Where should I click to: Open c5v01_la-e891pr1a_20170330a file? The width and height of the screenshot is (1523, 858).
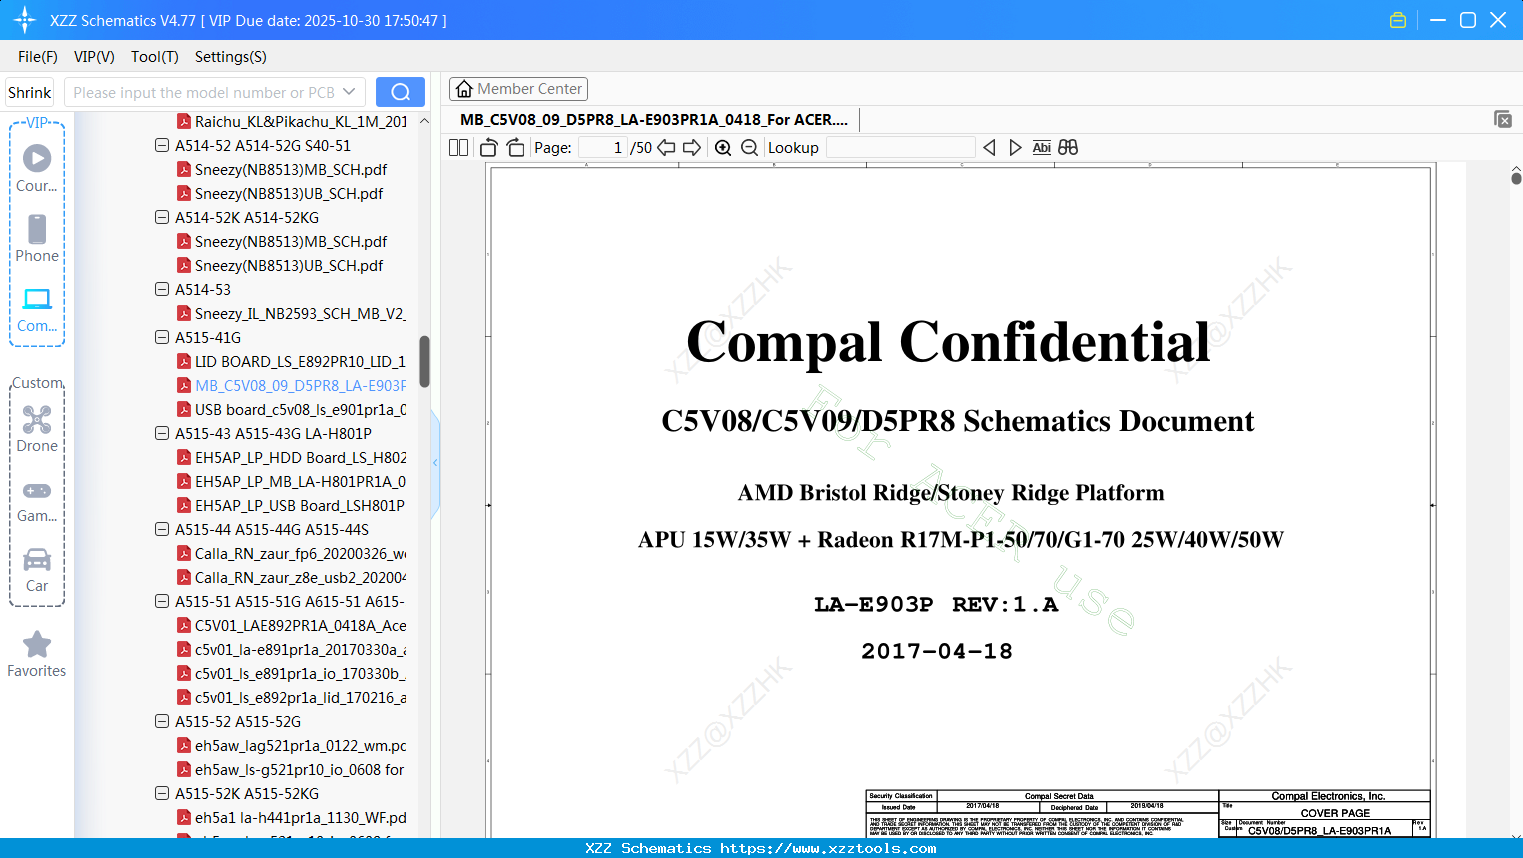pyautogui.click(x=291, y=649)
